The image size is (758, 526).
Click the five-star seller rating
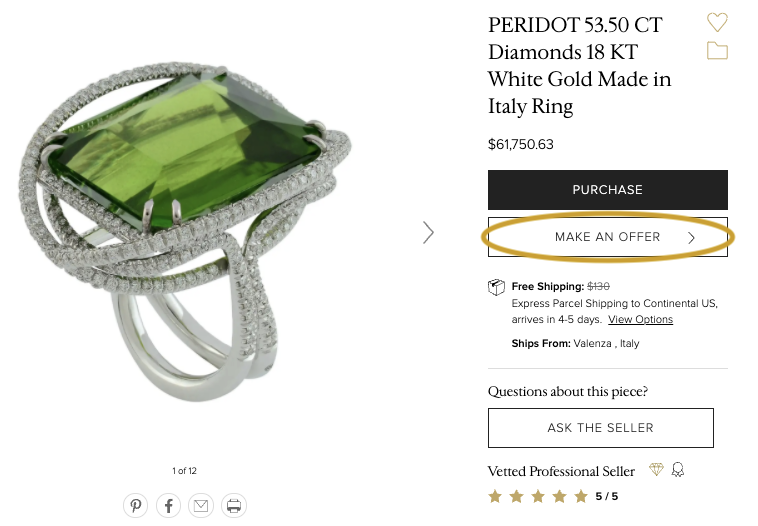[x=538, y=496]
